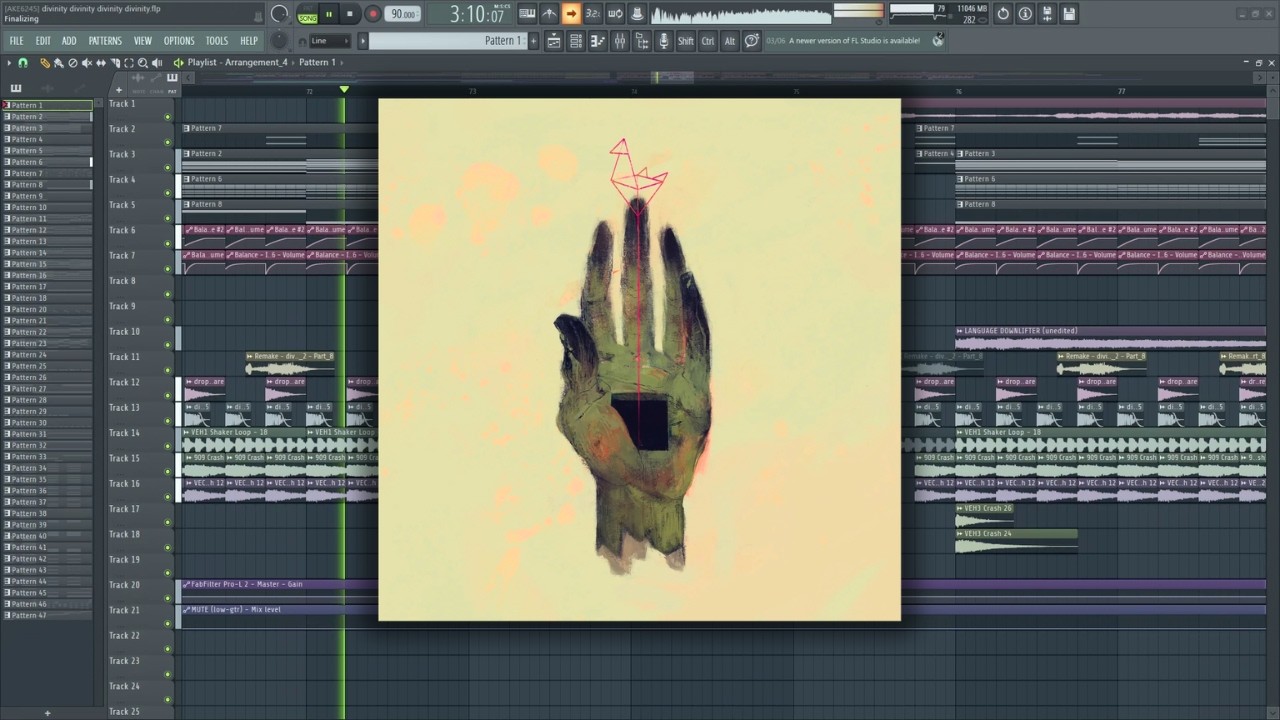Open the VIEW menu

pos(143,41)
